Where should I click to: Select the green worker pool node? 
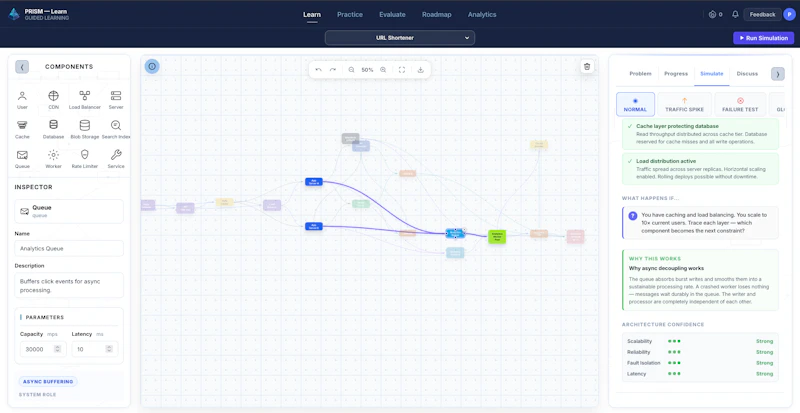497,236
